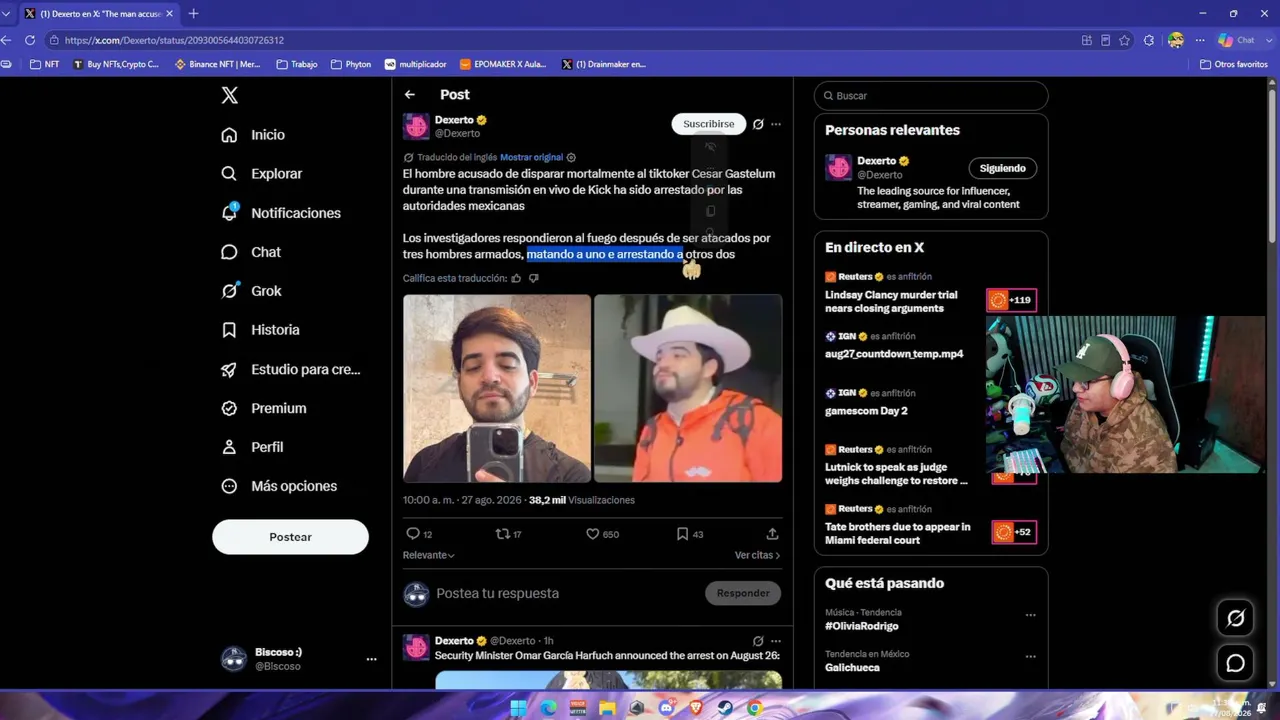Screen dimensions: 1280x720
Task: Click the browser reload button
Action: tap(30, 40)
